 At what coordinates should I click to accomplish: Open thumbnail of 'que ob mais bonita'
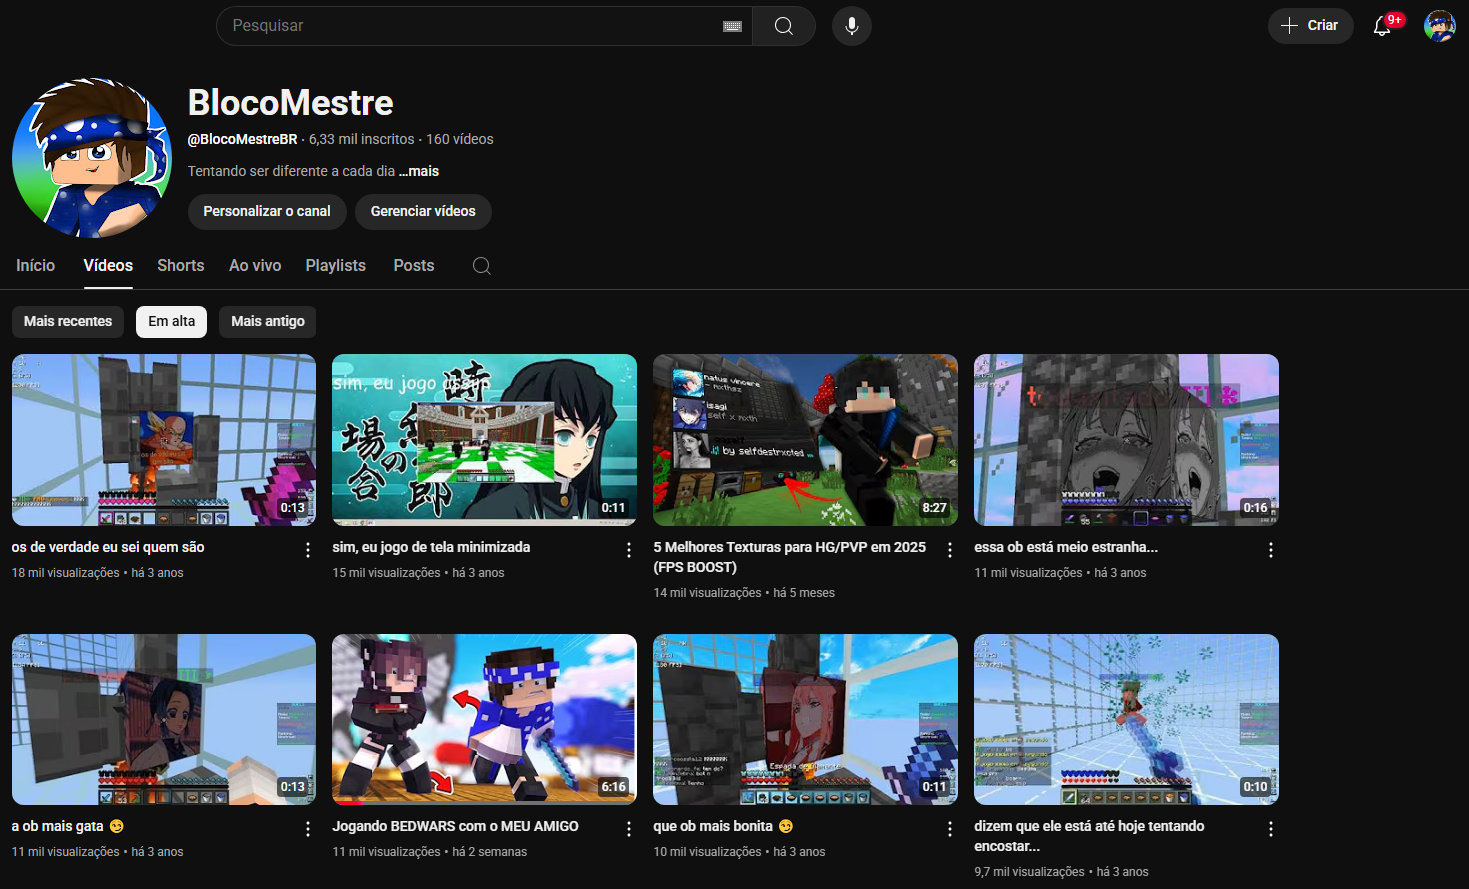[806, 720]
